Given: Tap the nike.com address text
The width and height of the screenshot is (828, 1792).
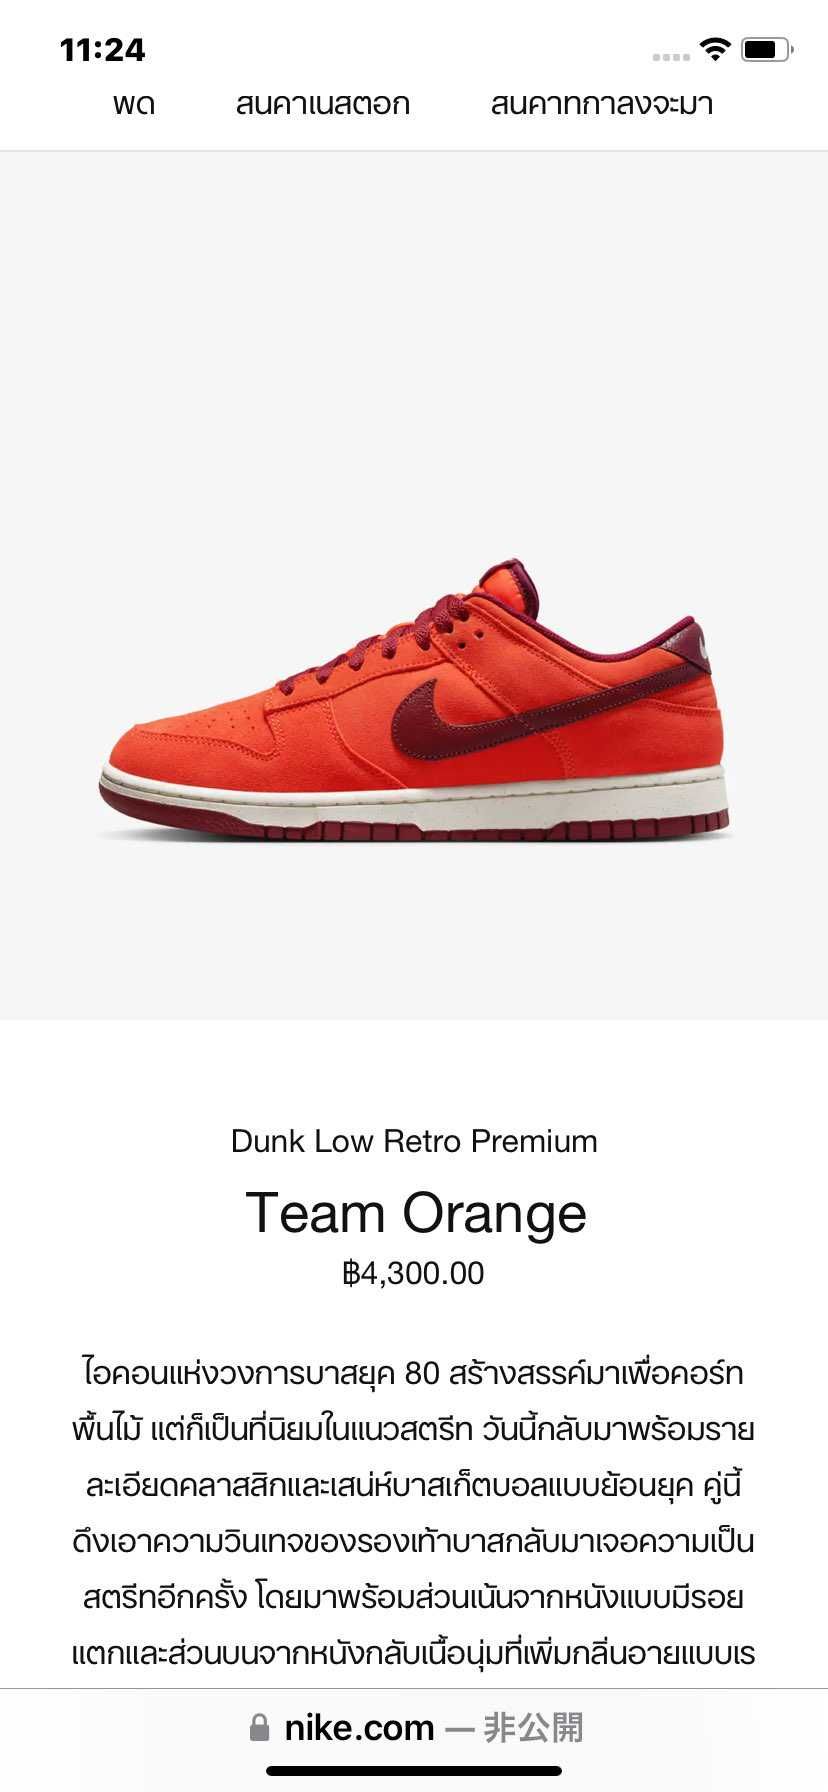Looking at the screenshot, I should (x=359, y=1727).
